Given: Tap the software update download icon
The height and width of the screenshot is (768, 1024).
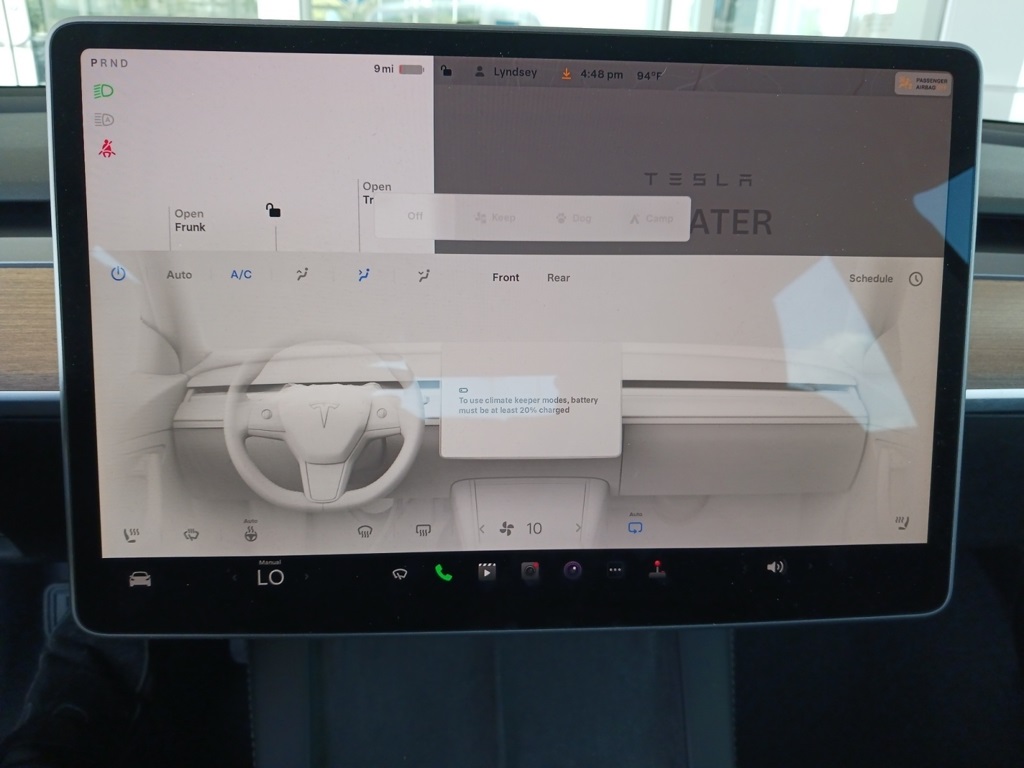Looking at the screenshot, I should [566, 74].
